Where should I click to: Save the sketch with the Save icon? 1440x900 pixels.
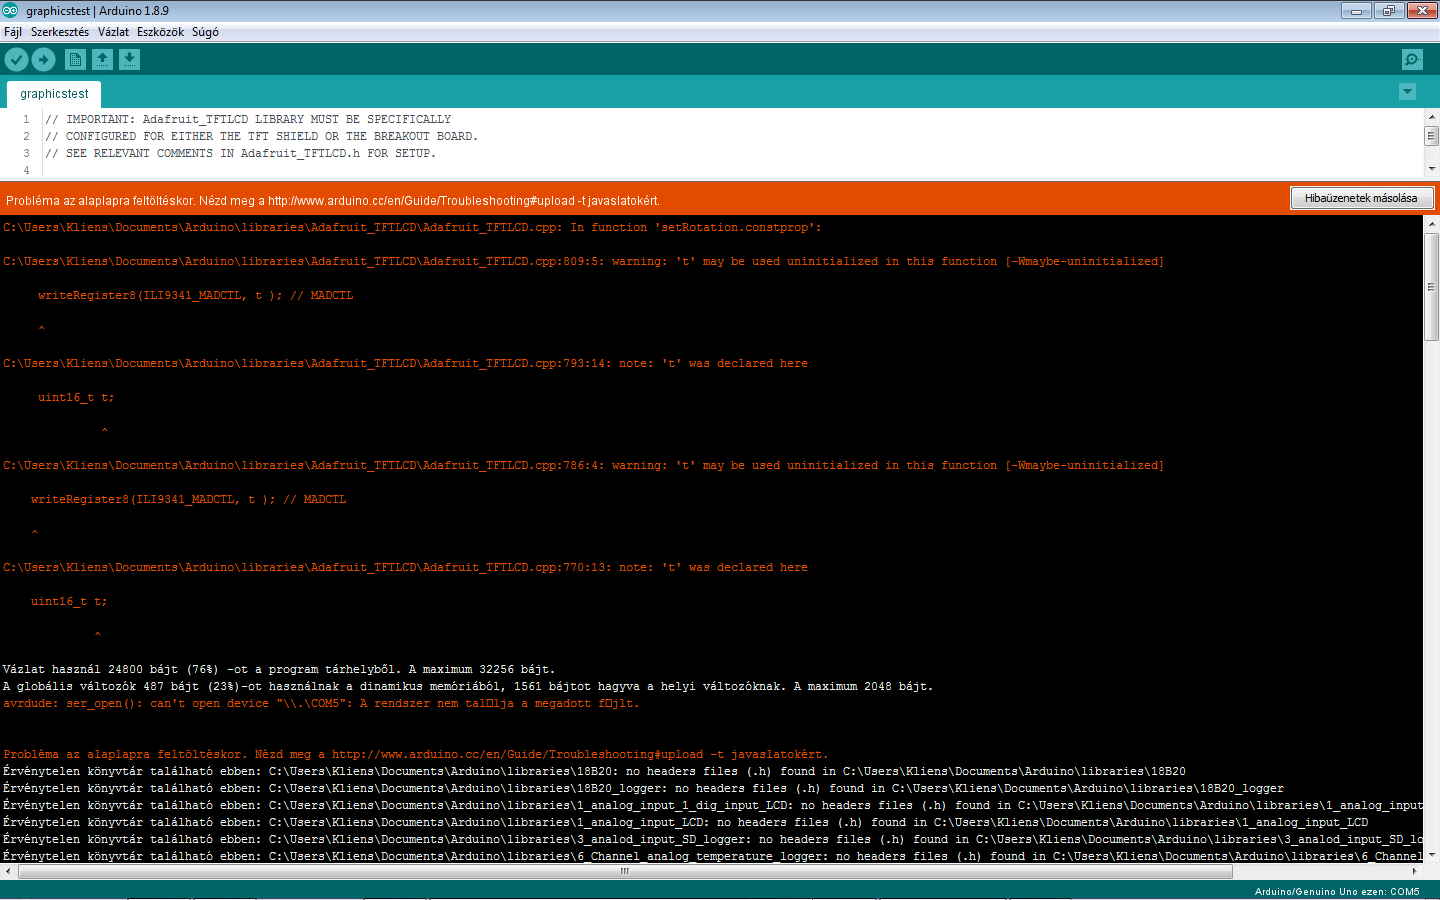pyautogui.click(x=129, y=60)
